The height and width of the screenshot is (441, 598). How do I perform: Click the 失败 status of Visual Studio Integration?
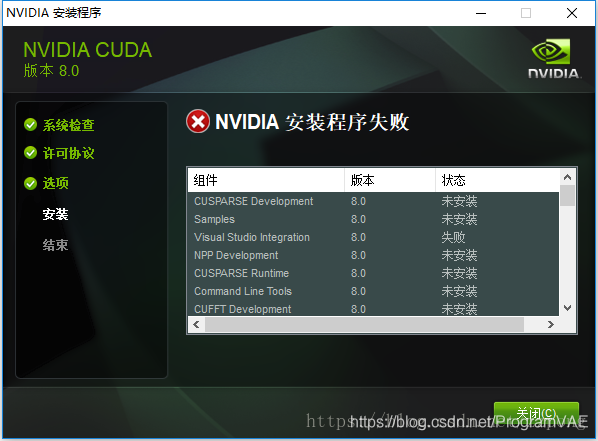pyautogui.click(x=453, y=237)
